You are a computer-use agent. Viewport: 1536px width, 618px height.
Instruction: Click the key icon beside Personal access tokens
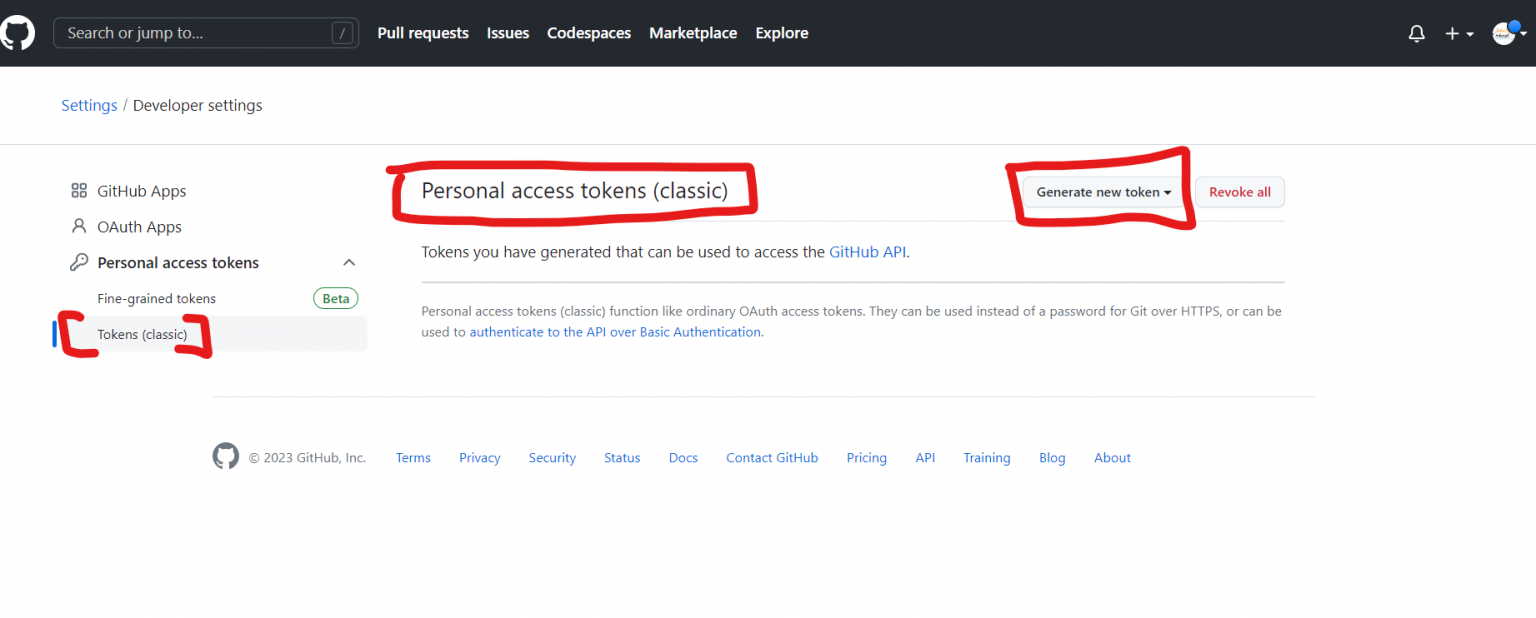[x=79, y=263]
